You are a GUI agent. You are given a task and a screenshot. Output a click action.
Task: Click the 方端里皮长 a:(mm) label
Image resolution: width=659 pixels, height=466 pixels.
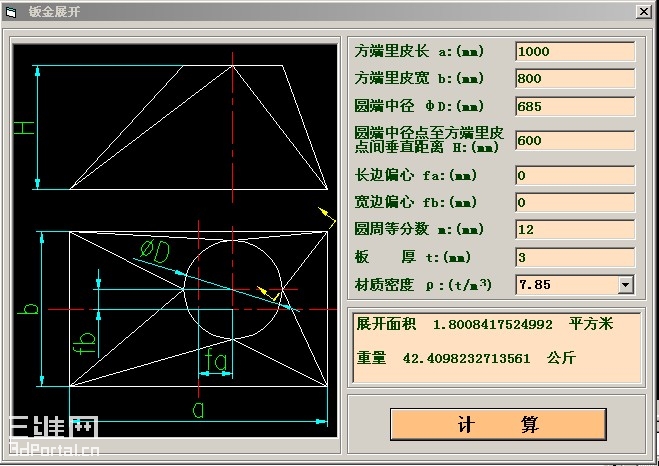(419, 52)
